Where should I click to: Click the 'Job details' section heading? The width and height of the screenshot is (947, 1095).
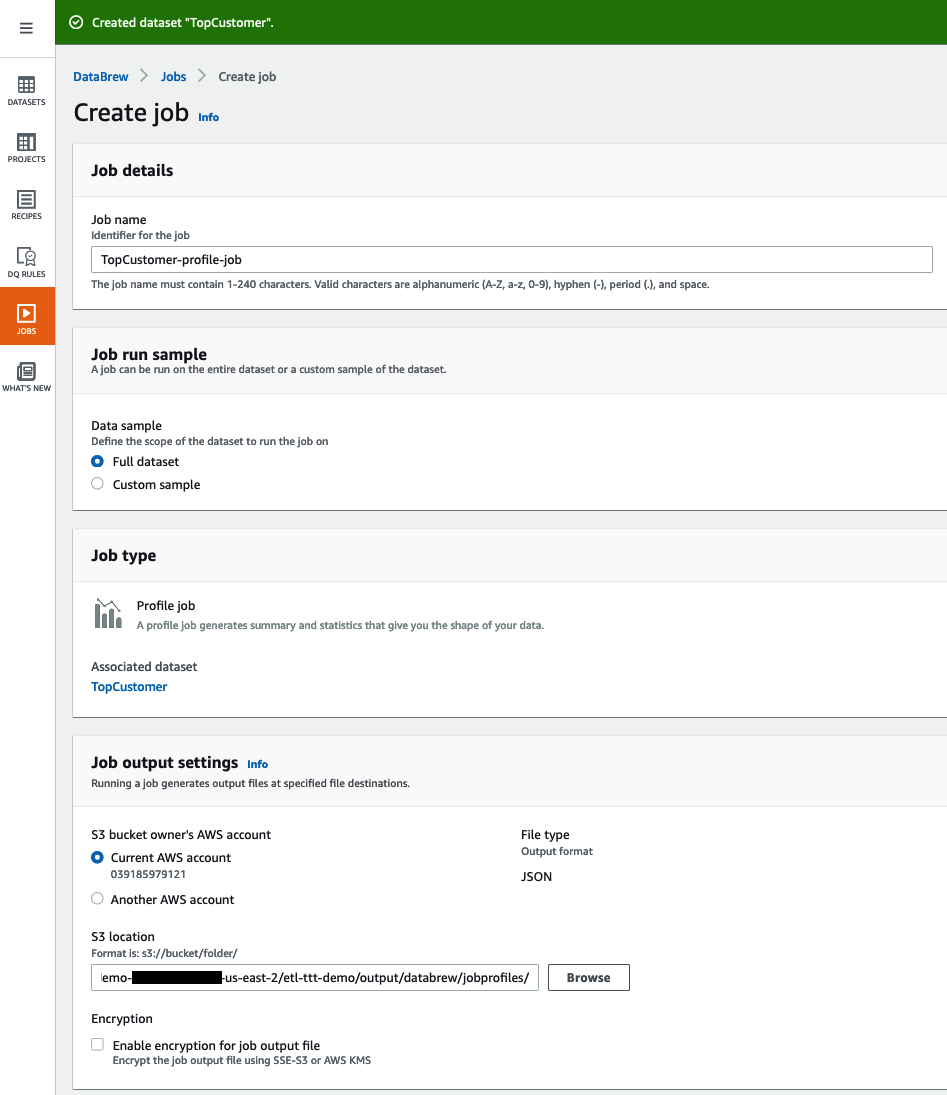click(132, 170)
